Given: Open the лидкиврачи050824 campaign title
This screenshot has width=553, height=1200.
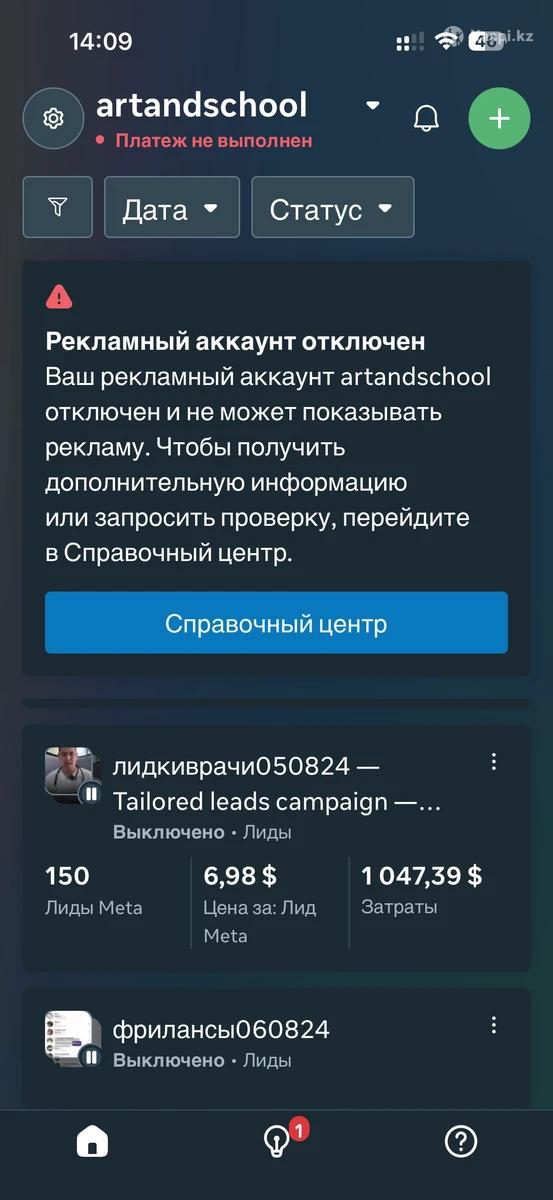Looking at the screenshot, I should [x=277, y=784].
